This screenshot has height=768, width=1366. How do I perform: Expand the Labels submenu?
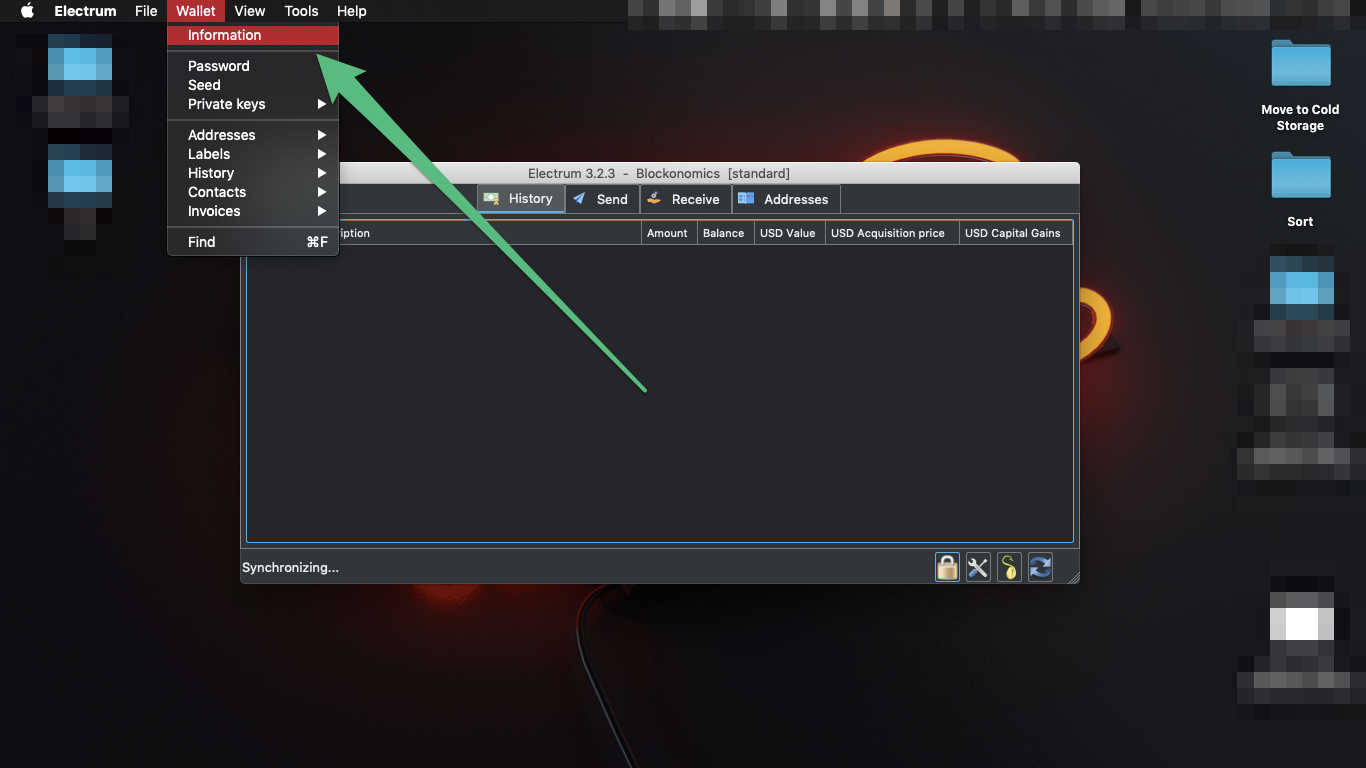(253, 154)
